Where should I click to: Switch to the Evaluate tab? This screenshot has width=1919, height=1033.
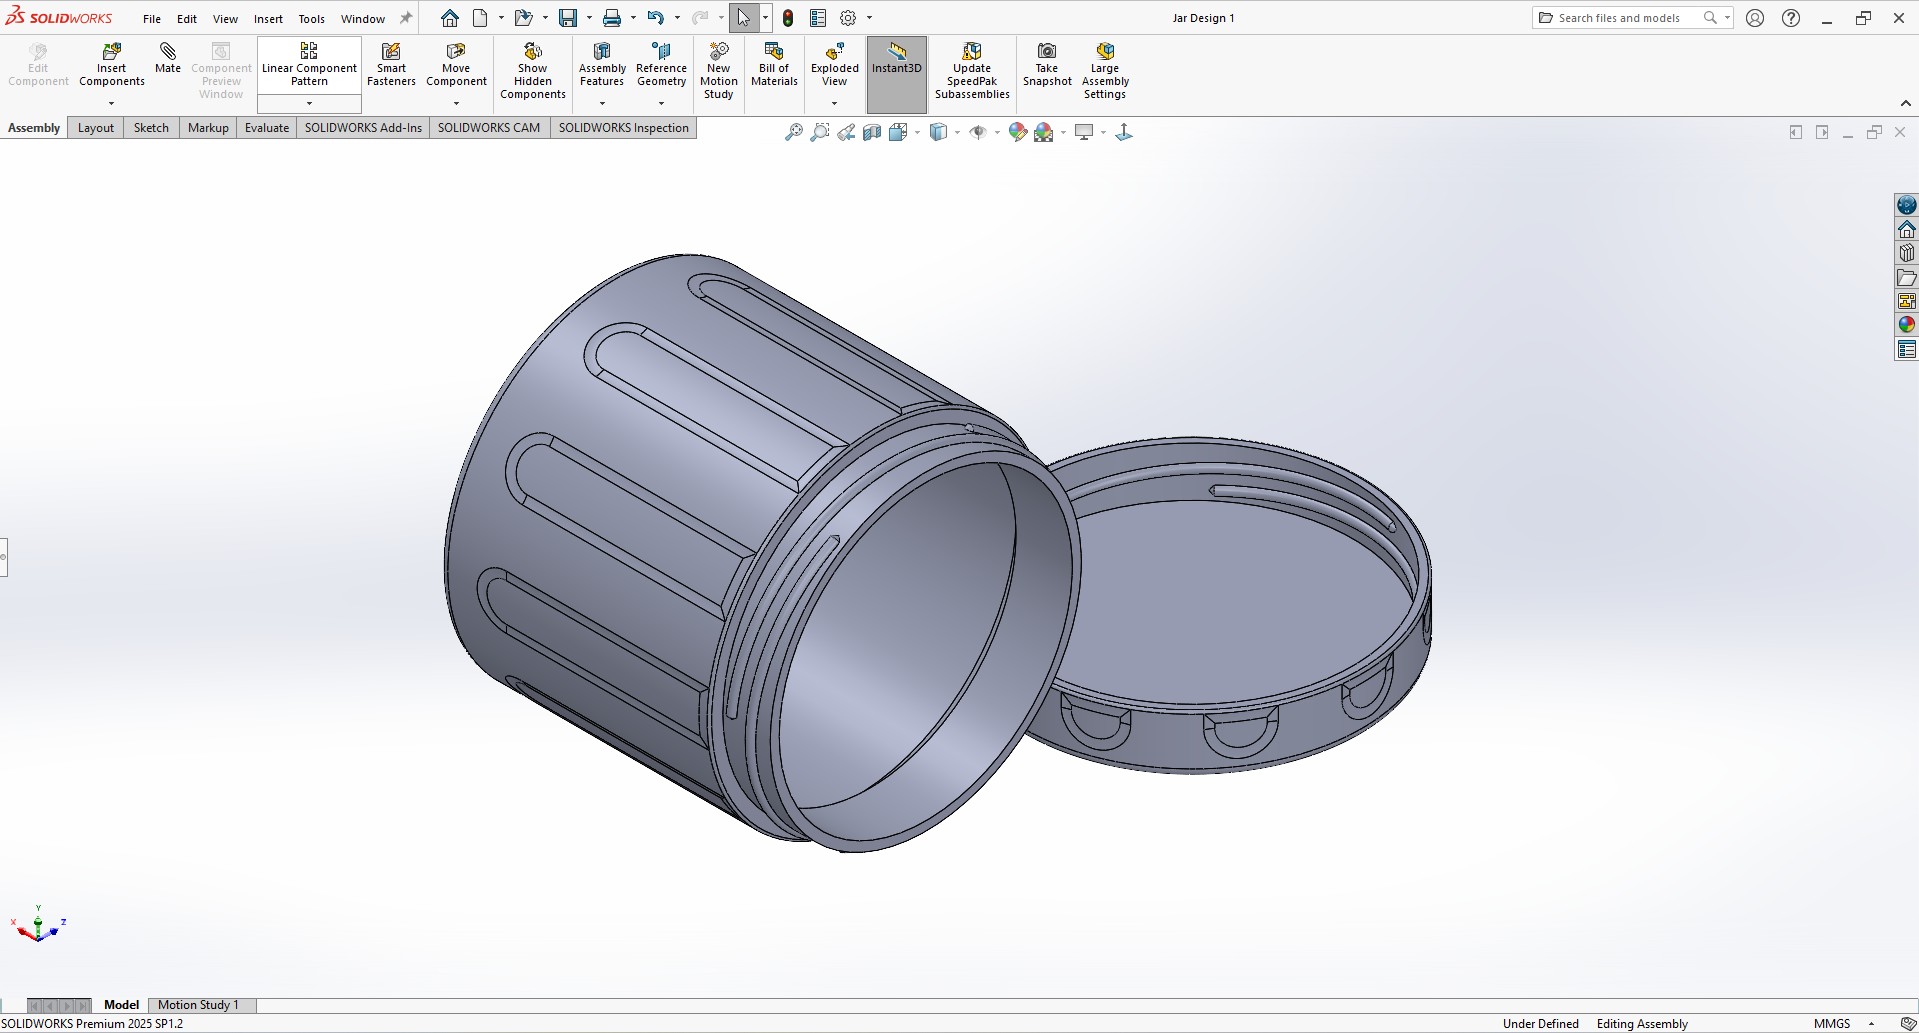[266, 128]
